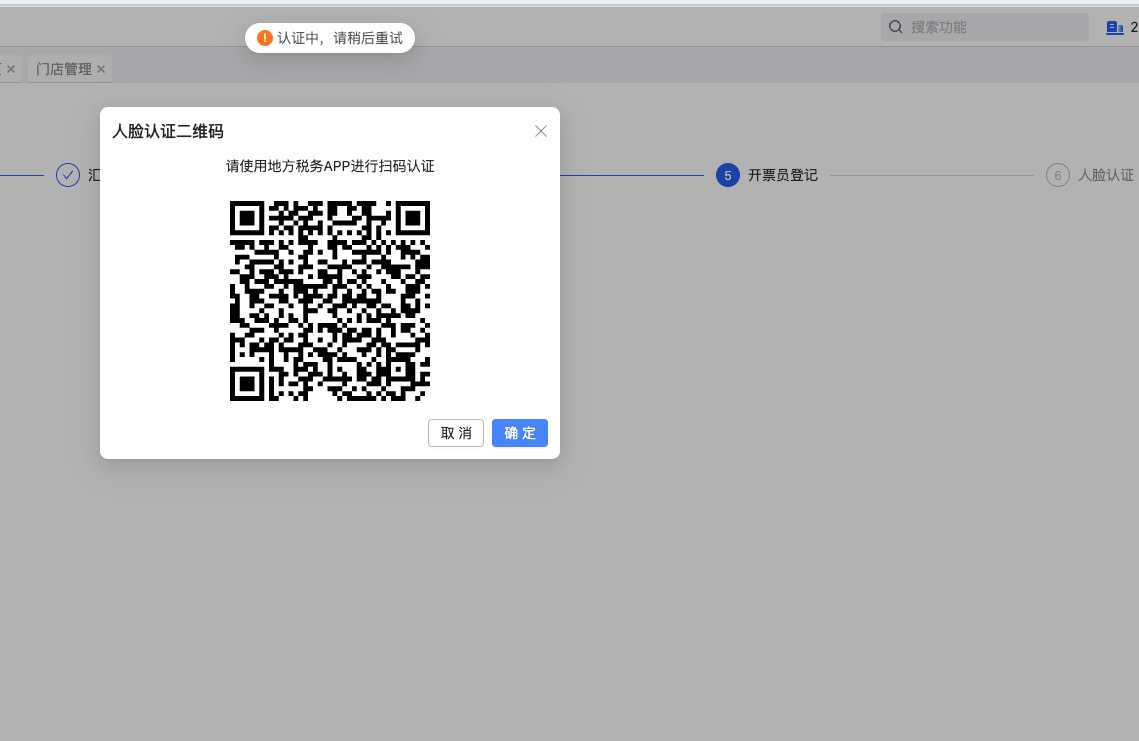Click the 人脸认证二维码 dialog title

168,131
